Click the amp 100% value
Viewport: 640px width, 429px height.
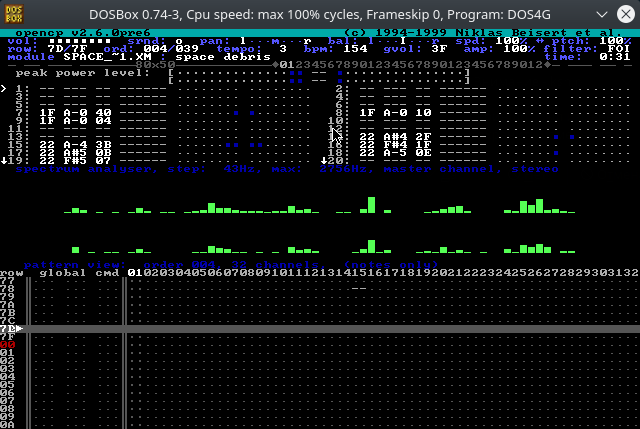pos(519,49)
